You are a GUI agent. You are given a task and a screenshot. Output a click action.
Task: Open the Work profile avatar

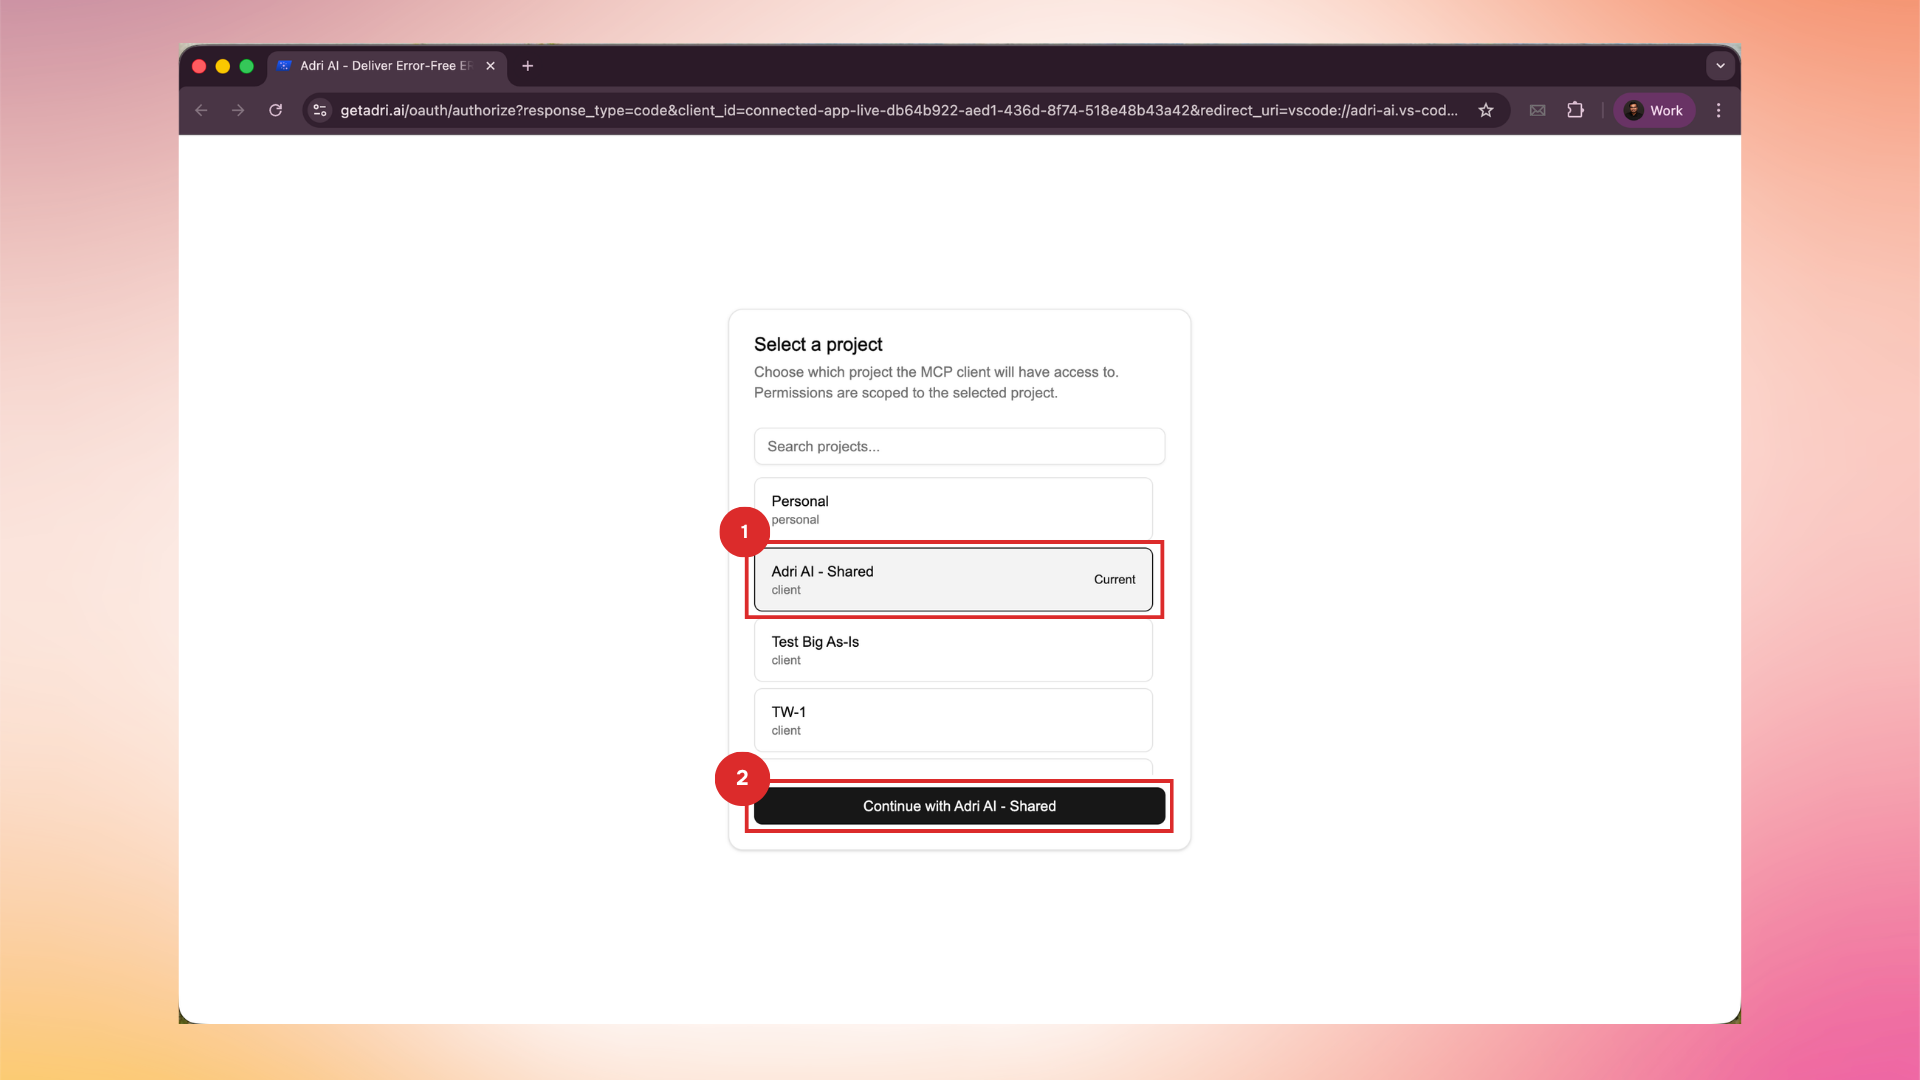point(1654,110)
